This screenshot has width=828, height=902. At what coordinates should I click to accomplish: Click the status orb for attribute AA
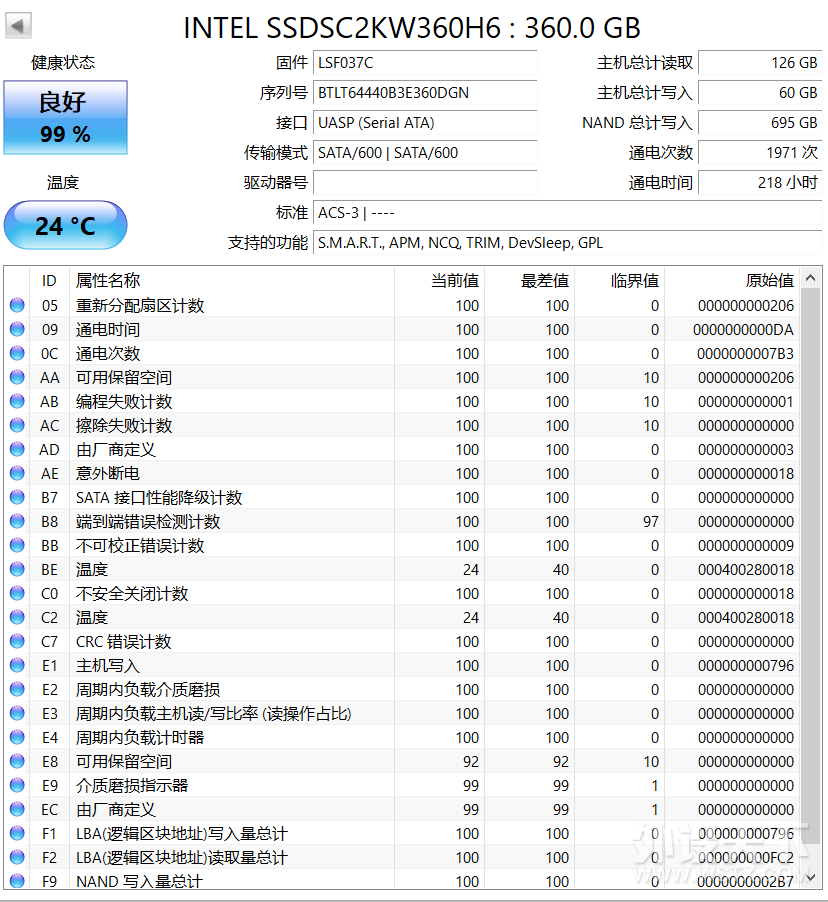[17, 378]
